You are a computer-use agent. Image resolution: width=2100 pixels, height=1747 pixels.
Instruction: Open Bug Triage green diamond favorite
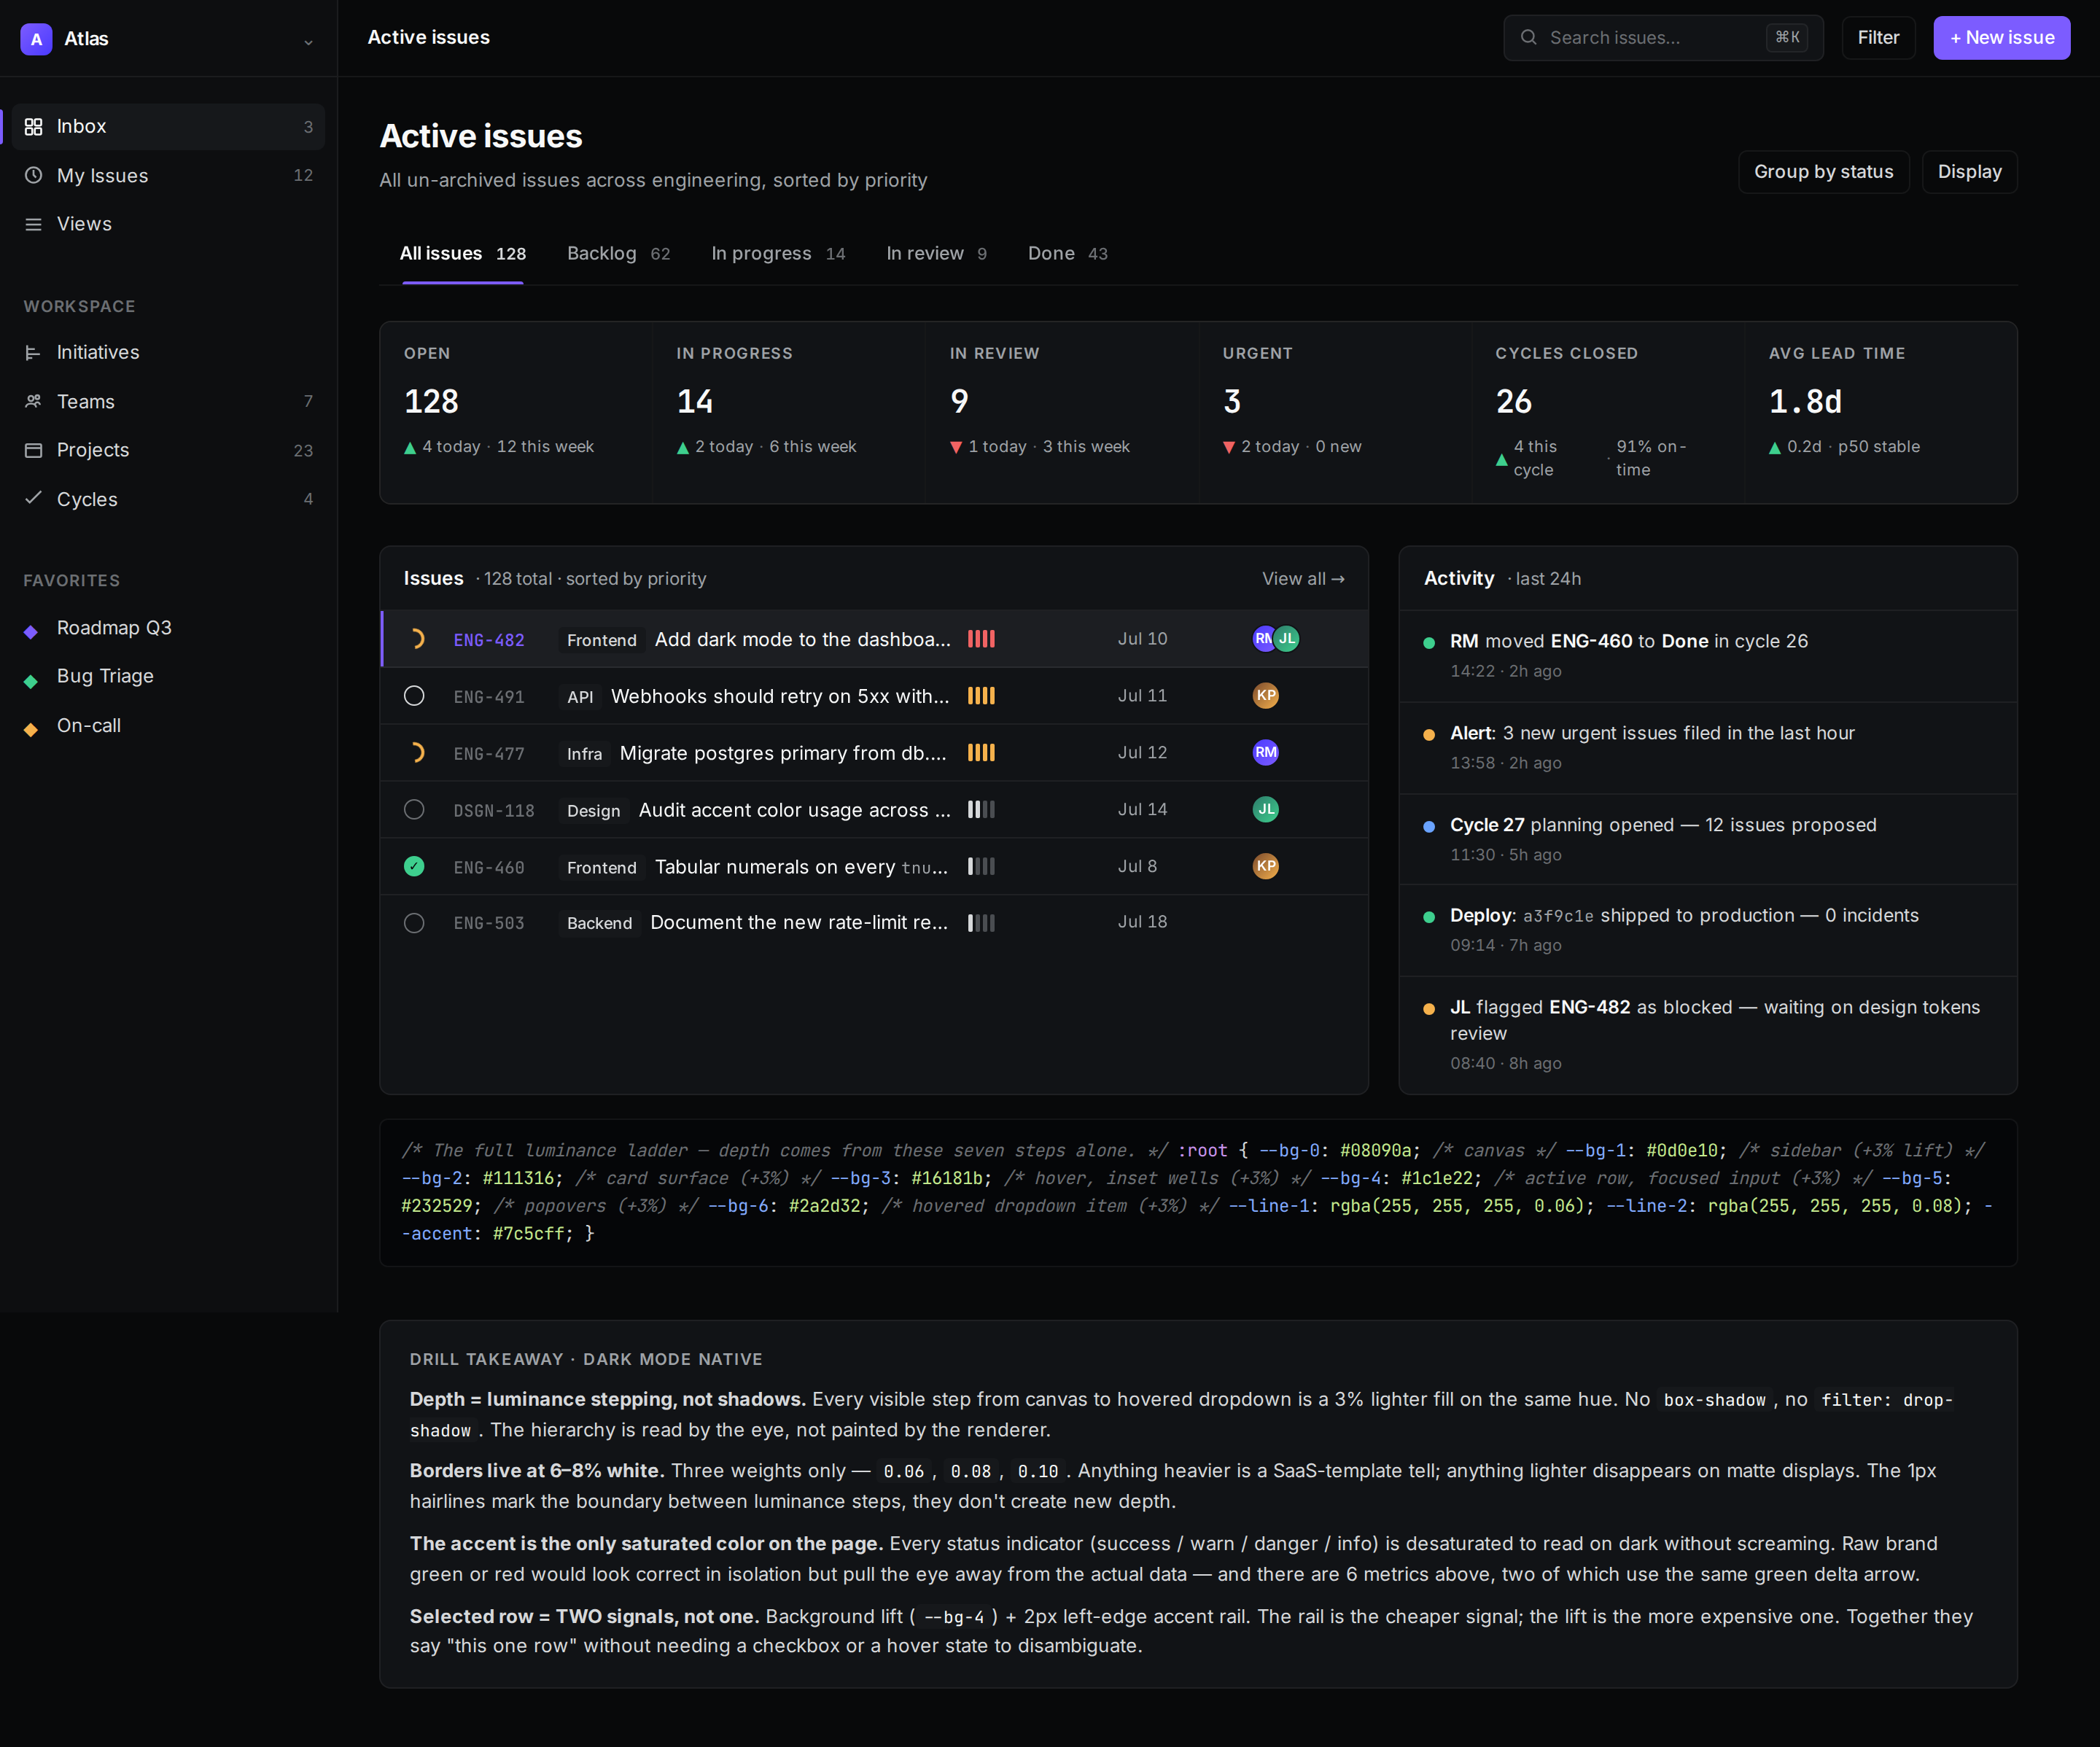coord(31,681)
